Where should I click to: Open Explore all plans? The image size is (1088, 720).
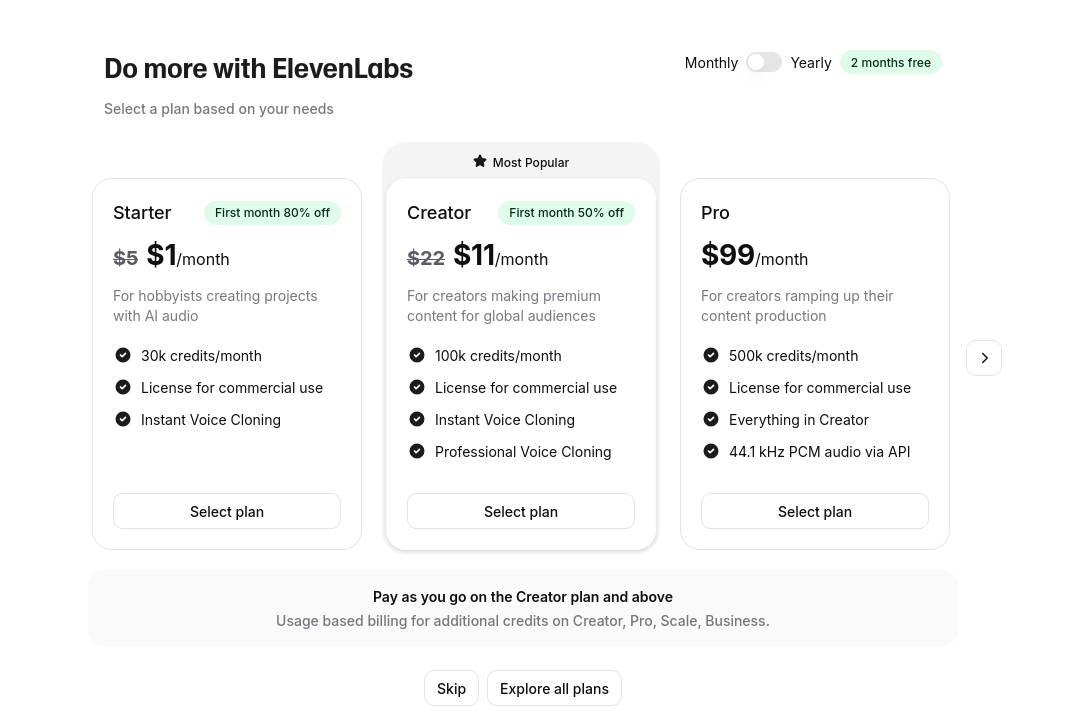click(x=554, y=688)
